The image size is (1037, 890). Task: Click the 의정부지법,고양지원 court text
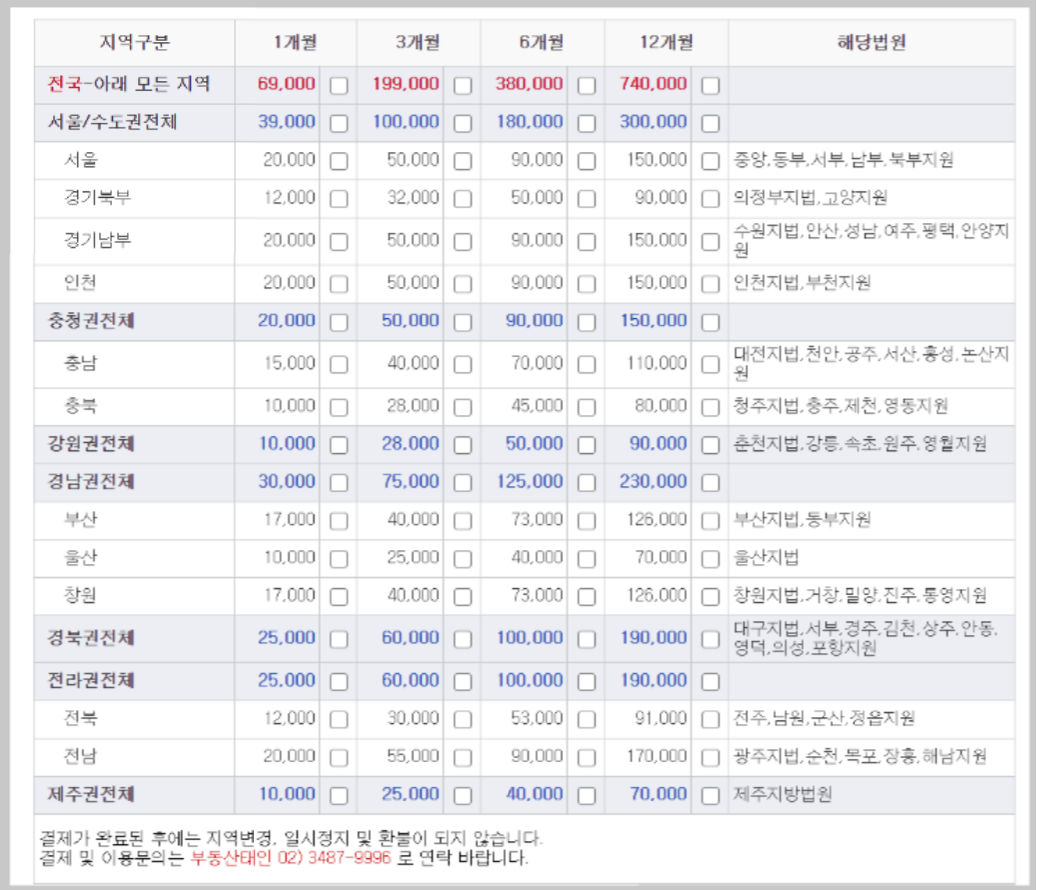pyautogui.click(x=810, y=197)
